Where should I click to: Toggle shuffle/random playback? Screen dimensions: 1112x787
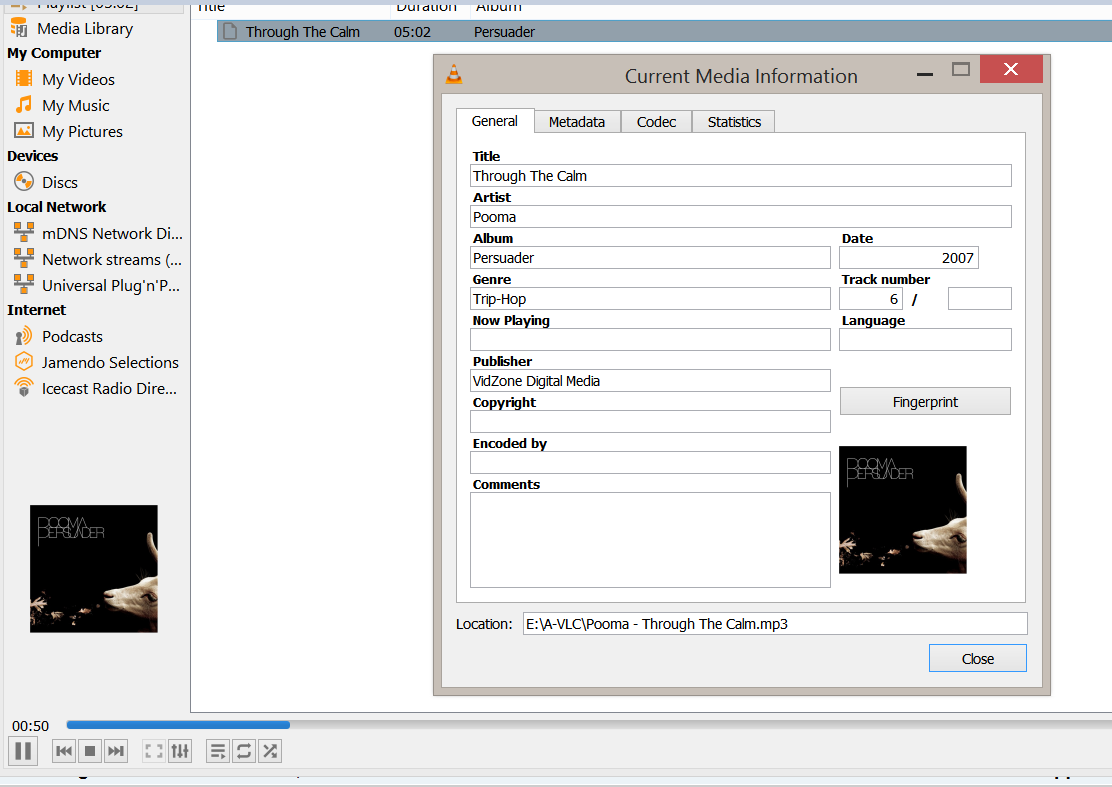270,751
